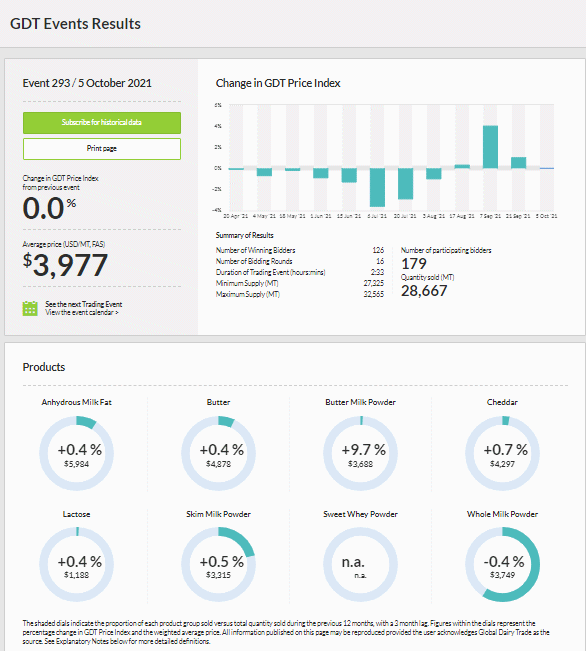
Task: Click the 'Number of Winning Bidders' row
Action: tap(300, 250)
